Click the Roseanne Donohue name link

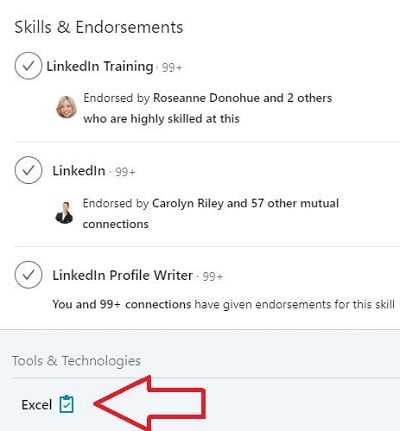(206, 98)
